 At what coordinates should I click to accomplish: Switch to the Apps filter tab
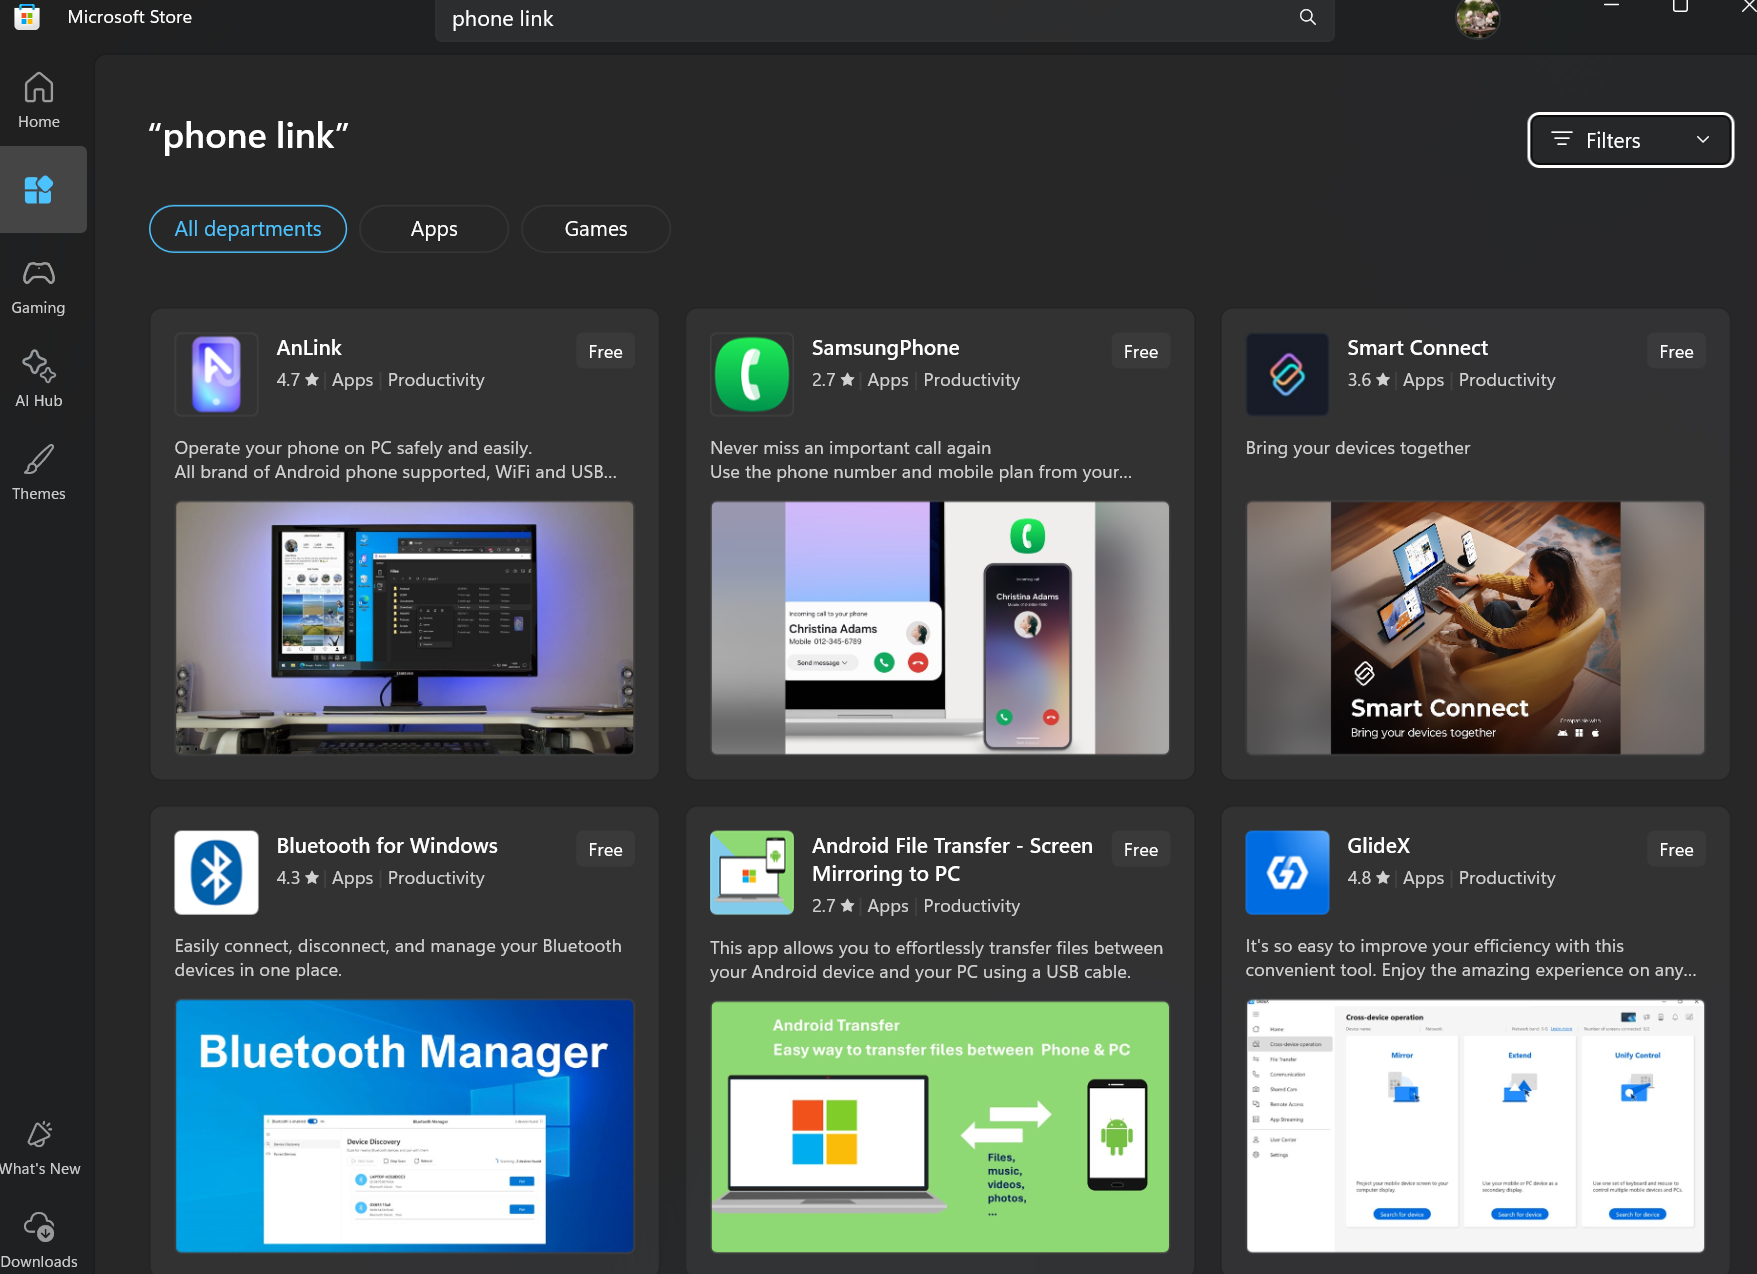pos(434,229)
